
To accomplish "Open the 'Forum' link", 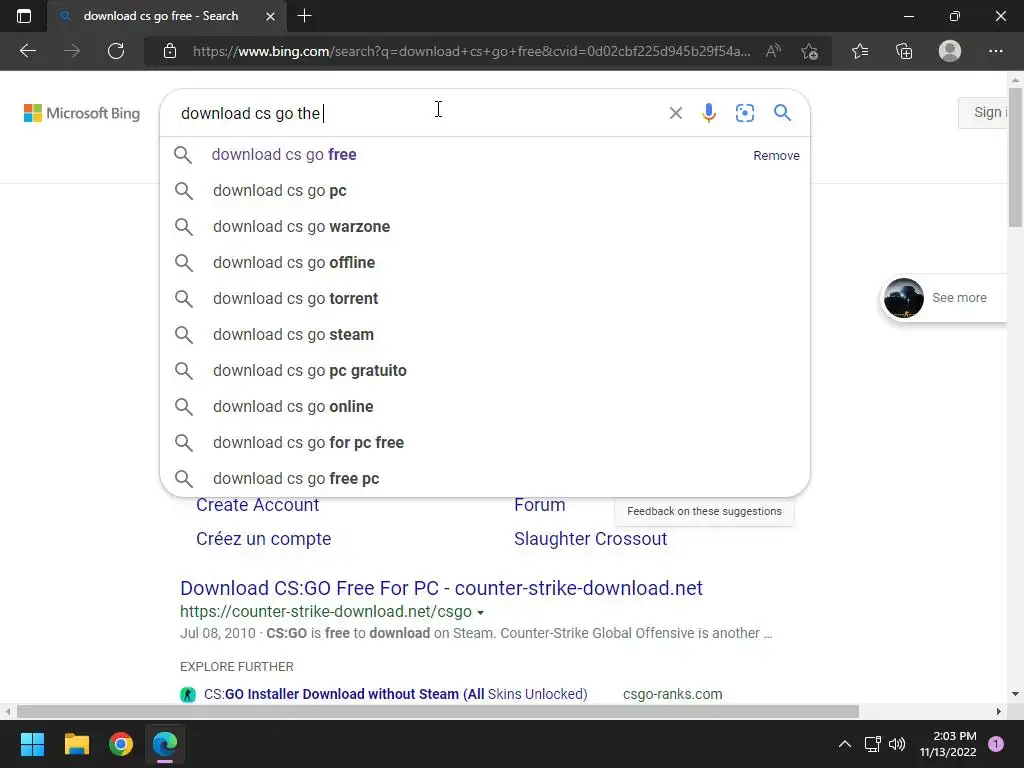I will tap(539, 505).
